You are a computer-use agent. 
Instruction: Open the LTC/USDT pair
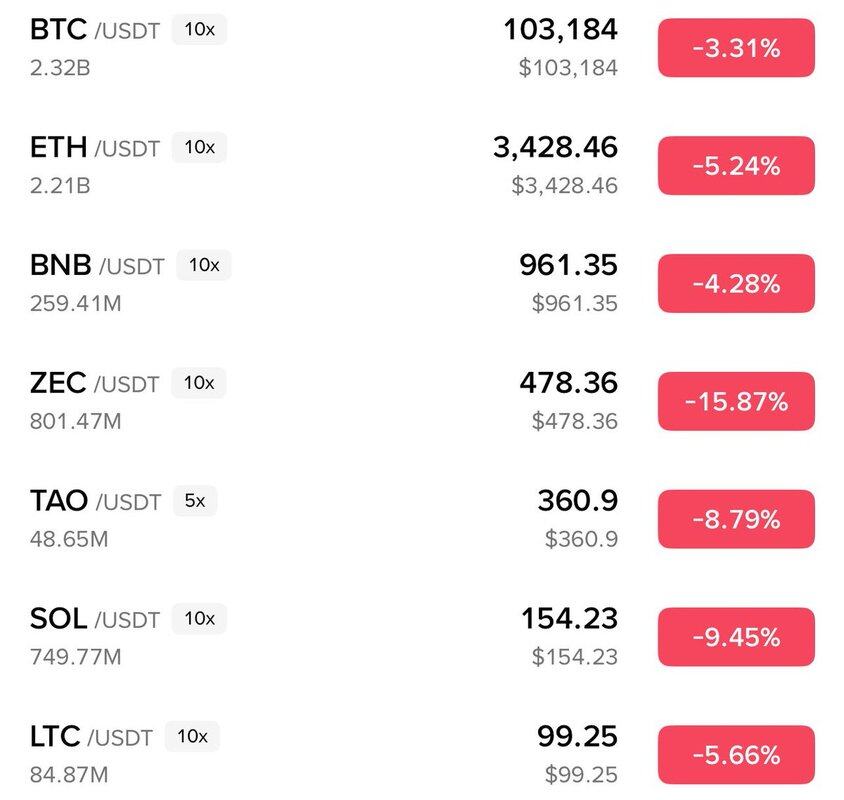coord(91,737)
